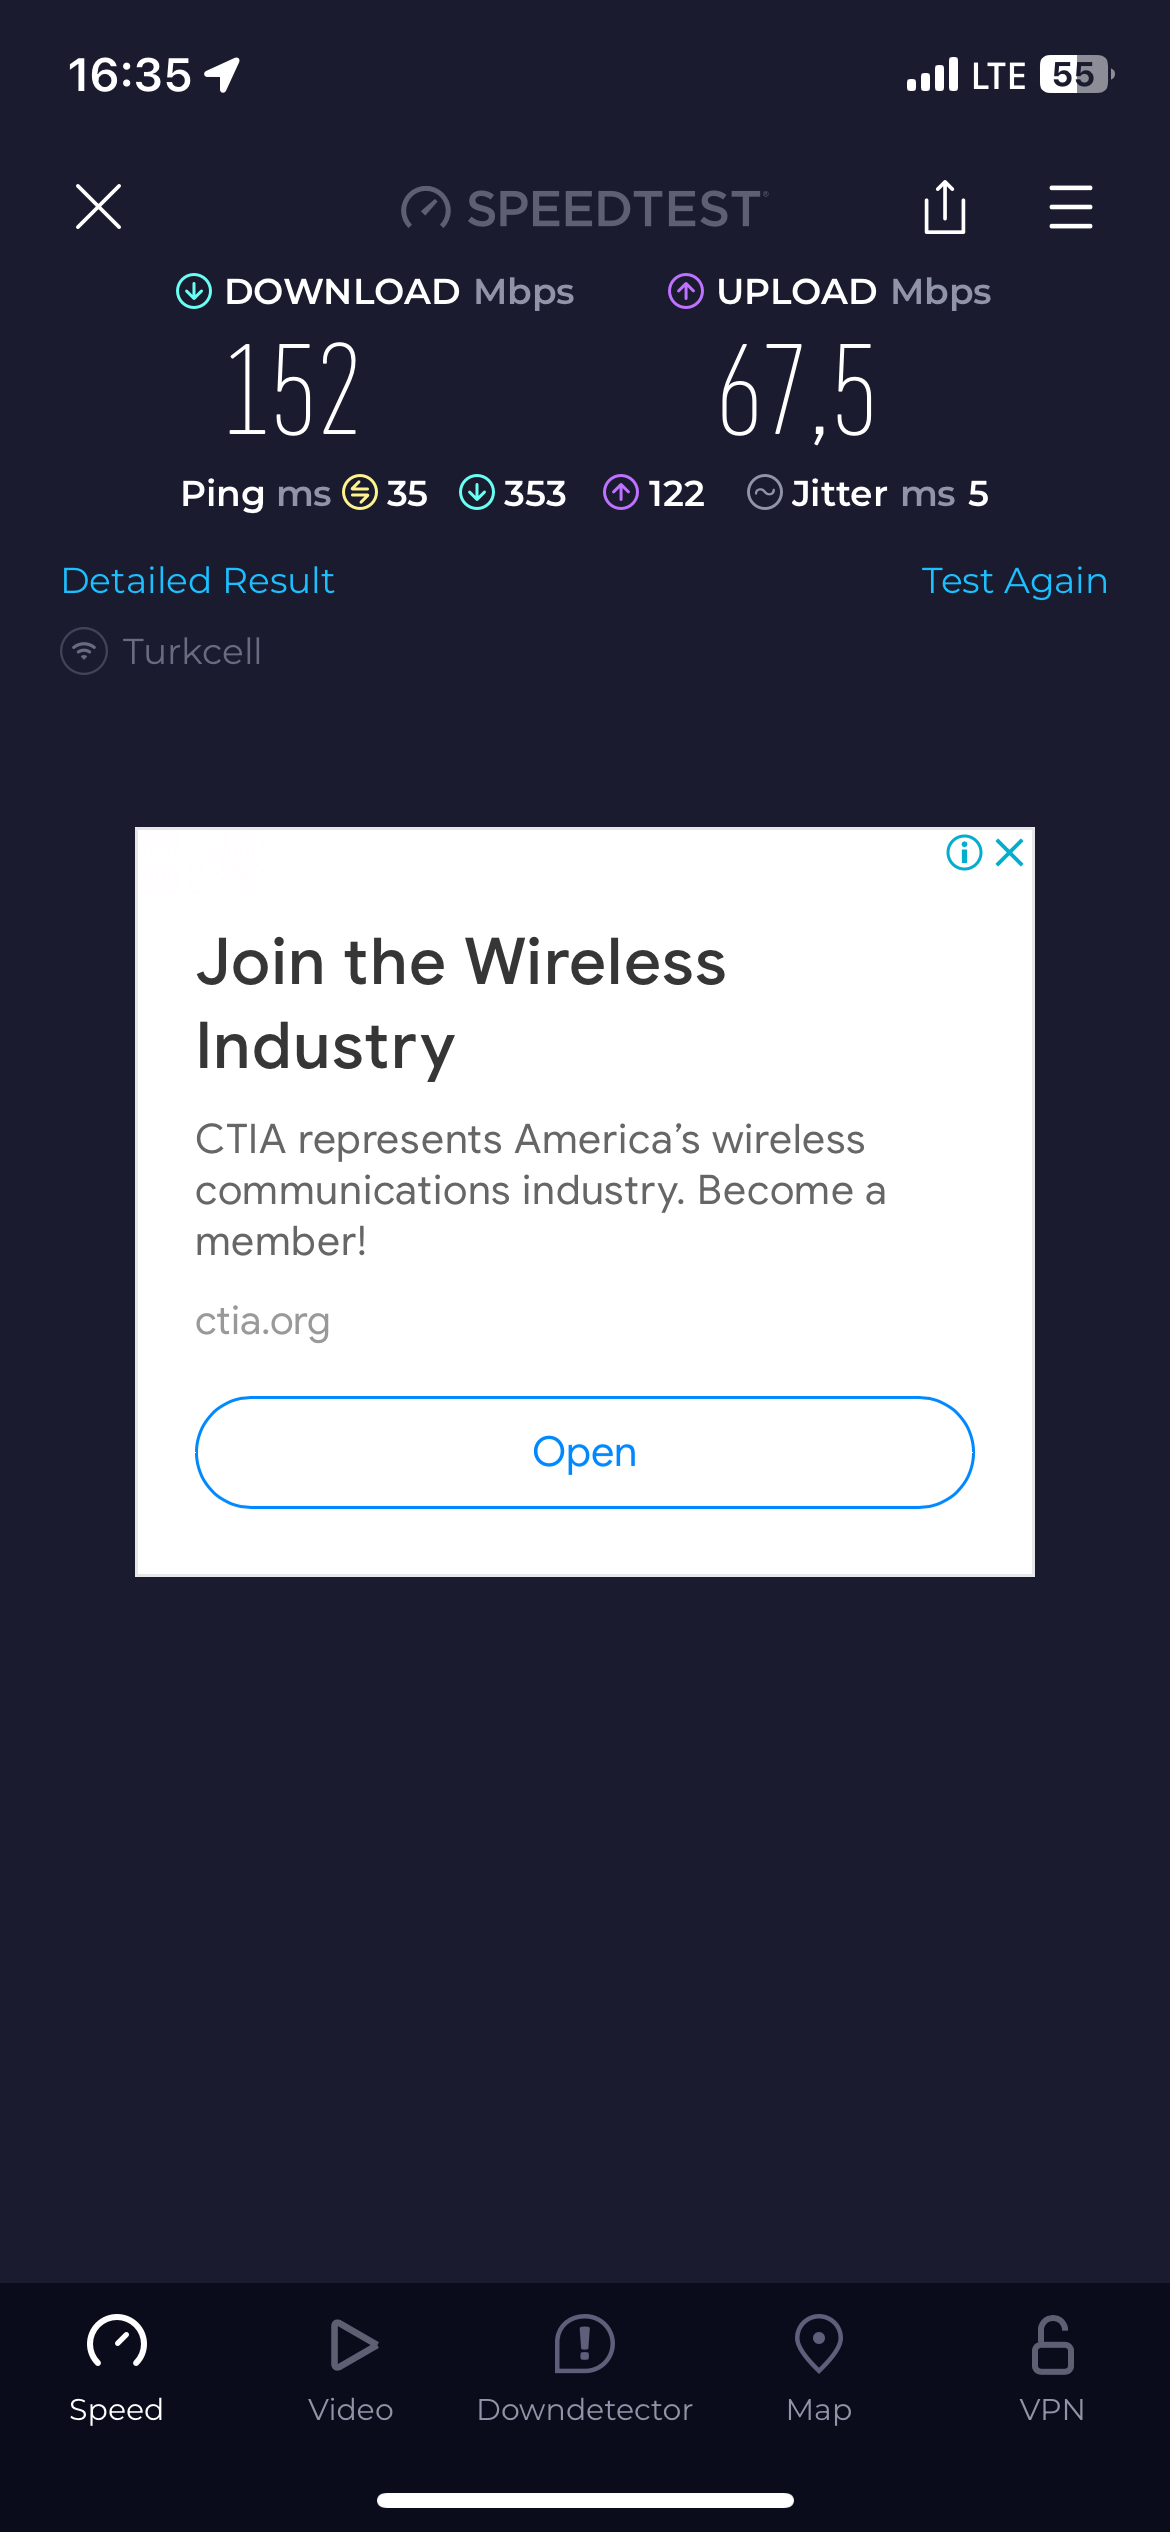The image size is (1170, 2532).
Task: Dismiss the CTIA ad with its X
Action: click(1010, 853)
